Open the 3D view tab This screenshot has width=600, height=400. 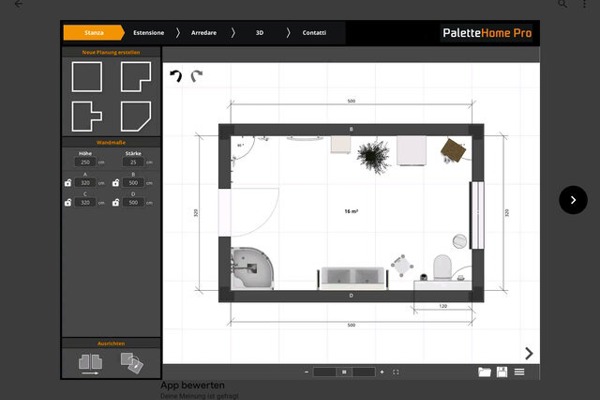point(259,33)
